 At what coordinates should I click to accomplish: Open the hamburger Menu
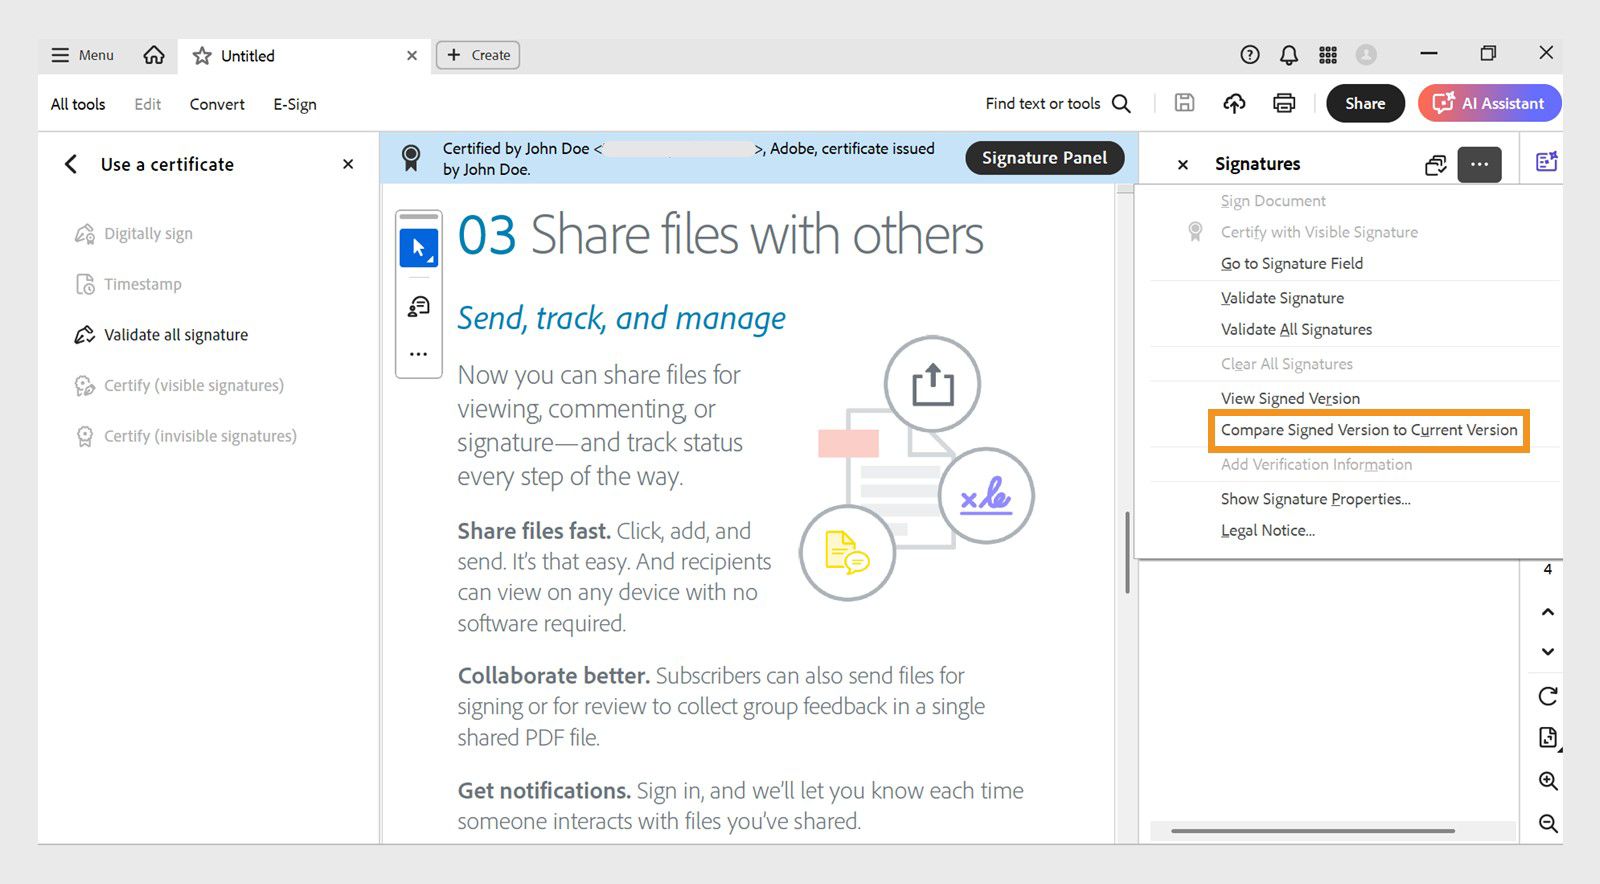click(83, 55)
